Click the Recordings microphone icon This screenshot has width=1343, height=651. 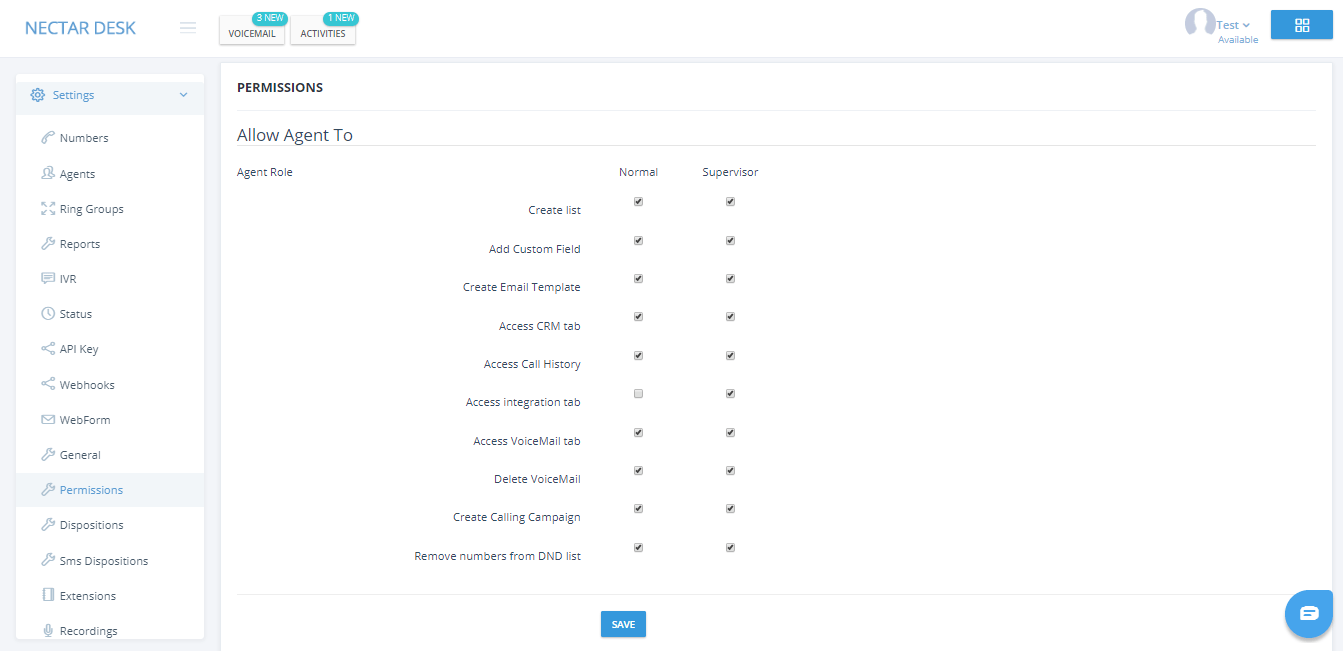[47, 630]
